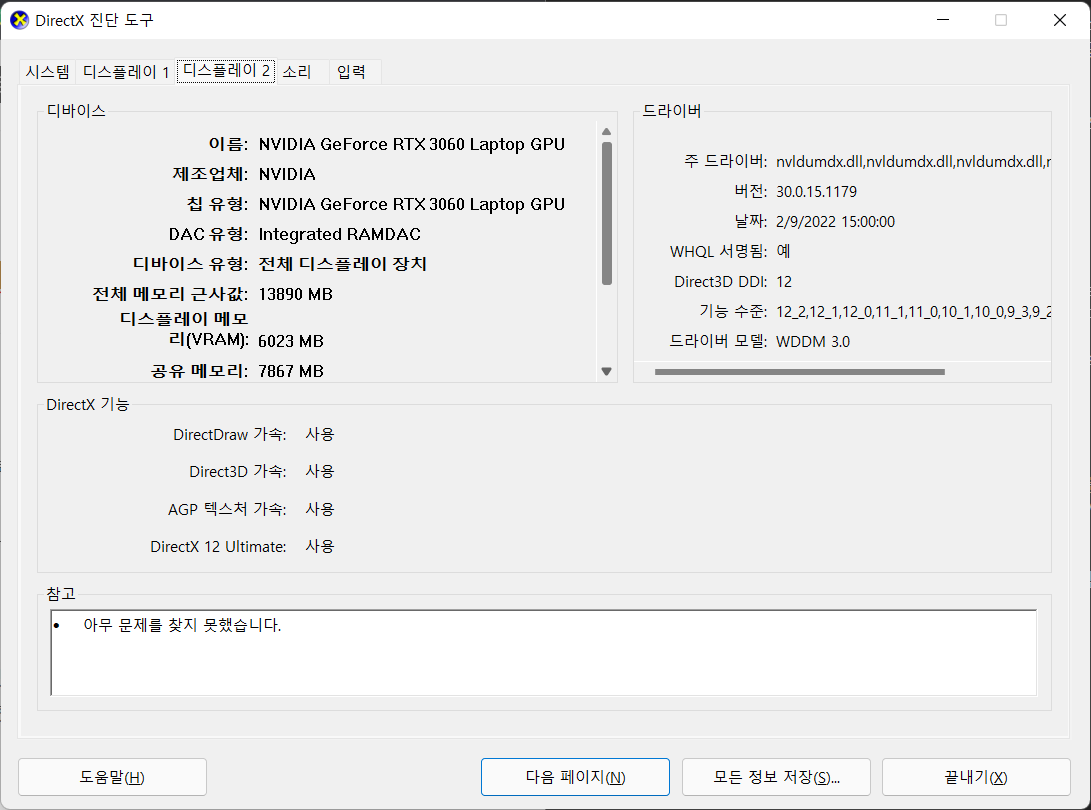The width and height of the screenshot is (1091, 810).
Task: Click the DirectX 12 Ultimate status 사용
Action: [x=320, y=546]
